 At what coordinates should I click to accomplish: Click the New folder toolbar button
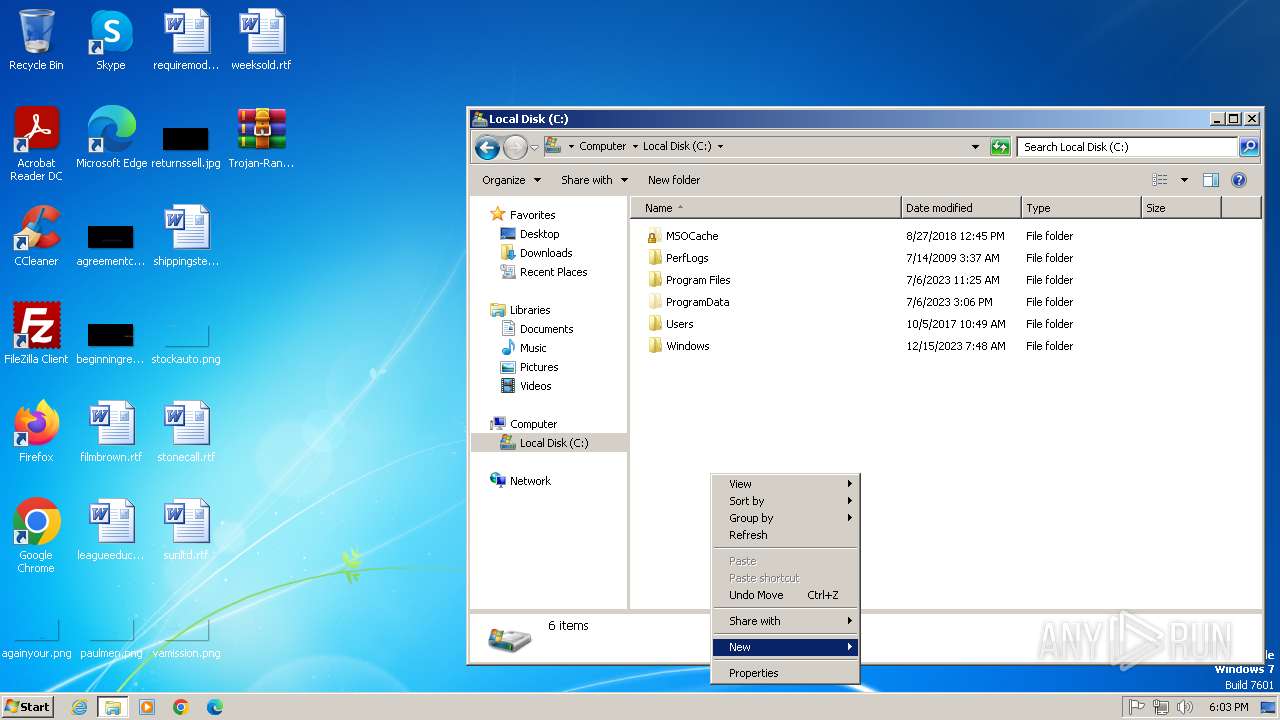pos(674,180)
